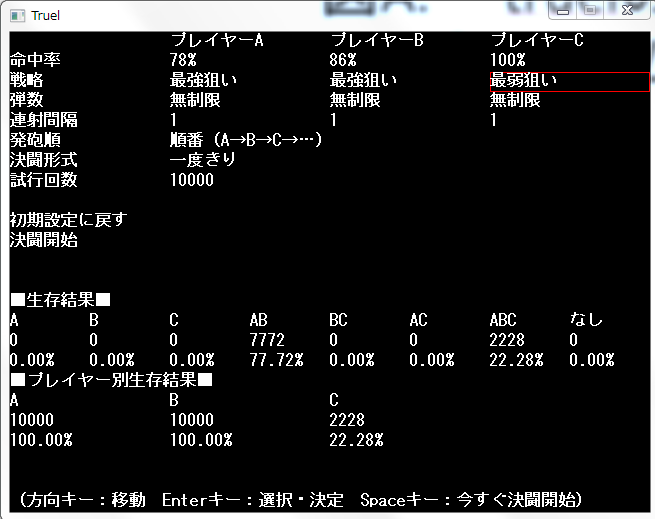
Task: Select the firing order 順番（A→B→C→…）
Action: click(246, 140)
